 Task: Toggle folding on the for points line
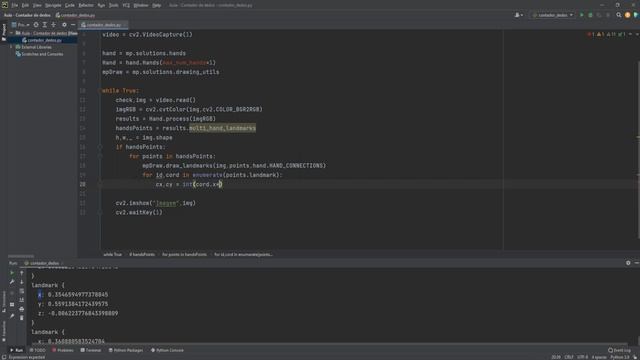tap(100, 156)
